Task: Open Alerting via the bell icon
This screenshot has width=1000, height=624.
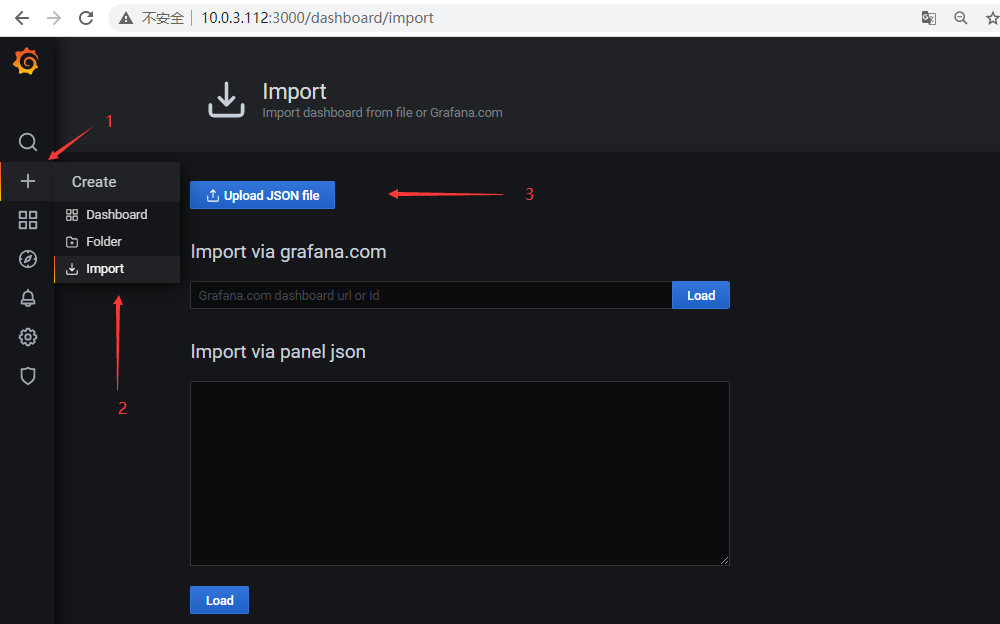Action: coord(27,298)
